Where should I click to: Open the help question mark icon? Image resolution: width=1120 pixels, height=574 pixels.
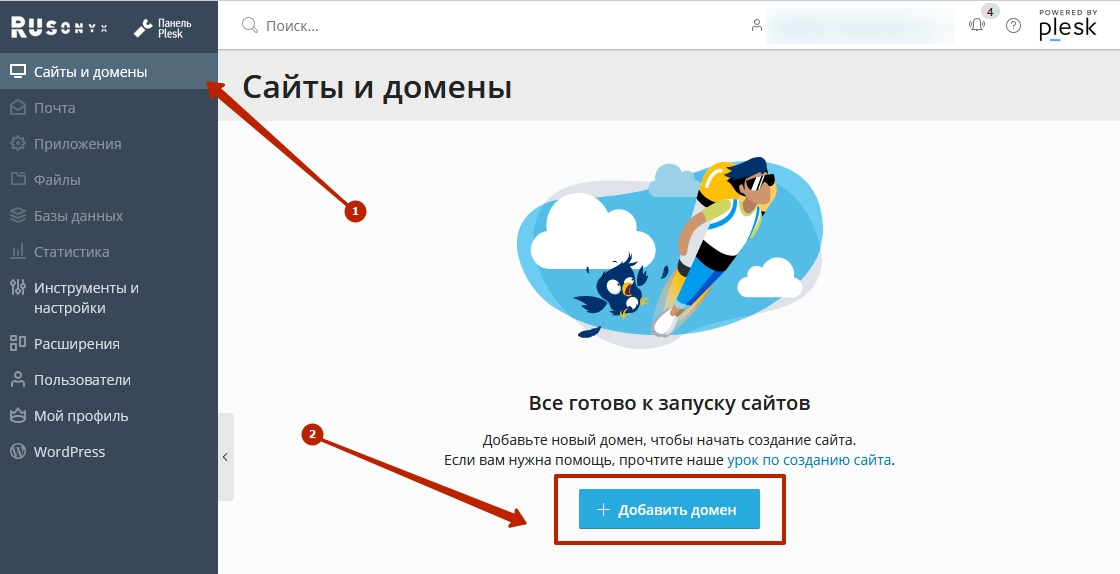point(1013,26)
